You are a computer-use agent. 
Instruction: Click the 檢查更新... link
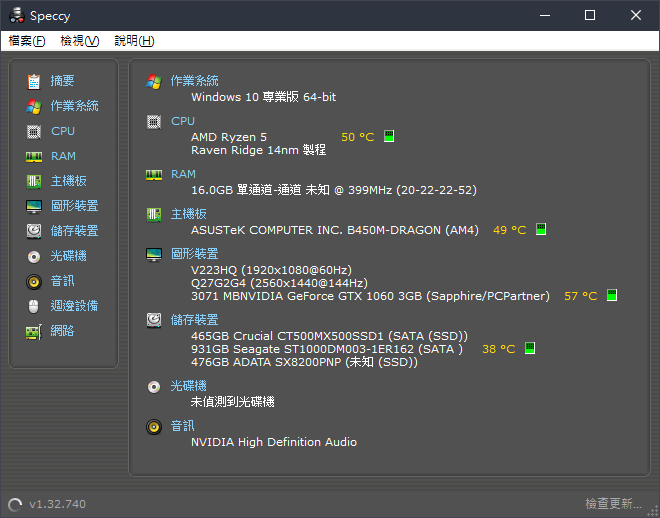(x=613, y=503)
